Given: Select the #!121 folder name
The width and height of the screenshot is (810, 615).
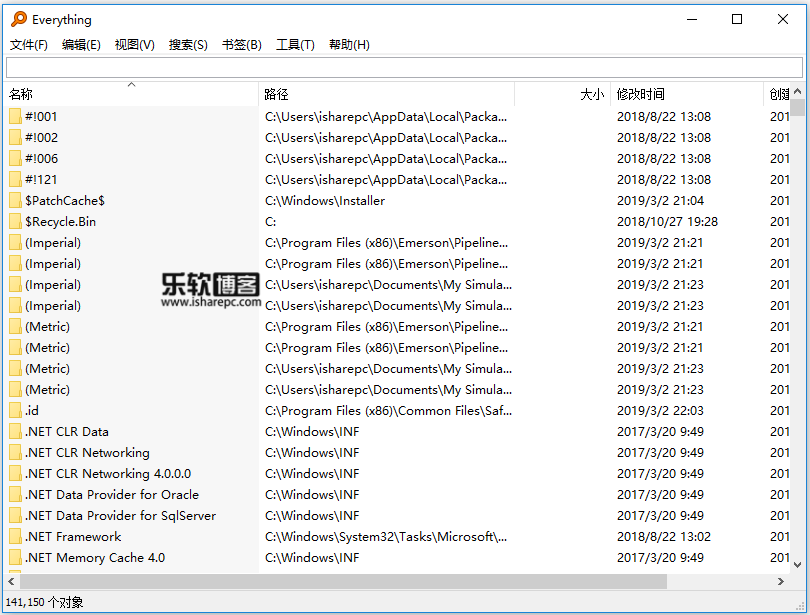Looking at the screenshot, I should [41, 180].
